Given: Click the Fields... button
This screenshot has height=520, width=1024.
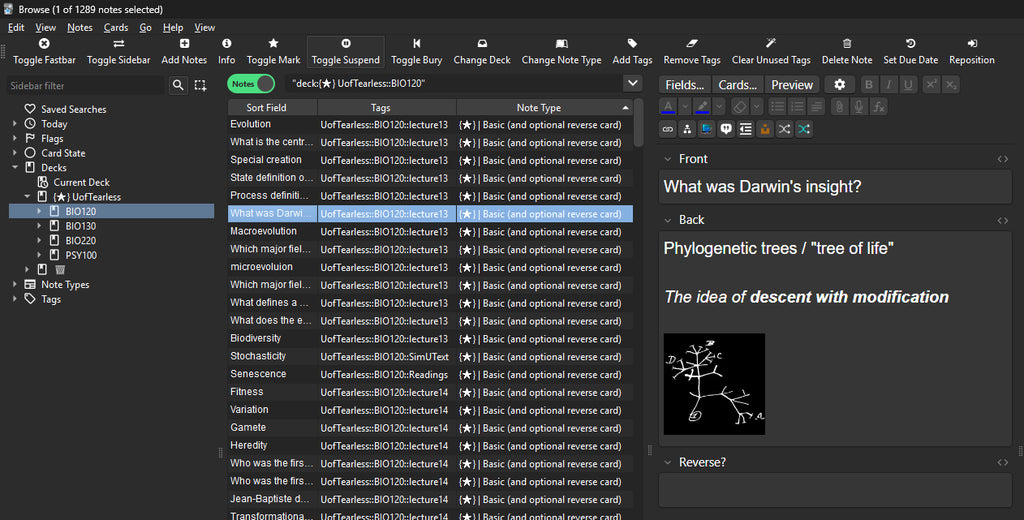Looking at the screenshot, I should coord(684,85).
